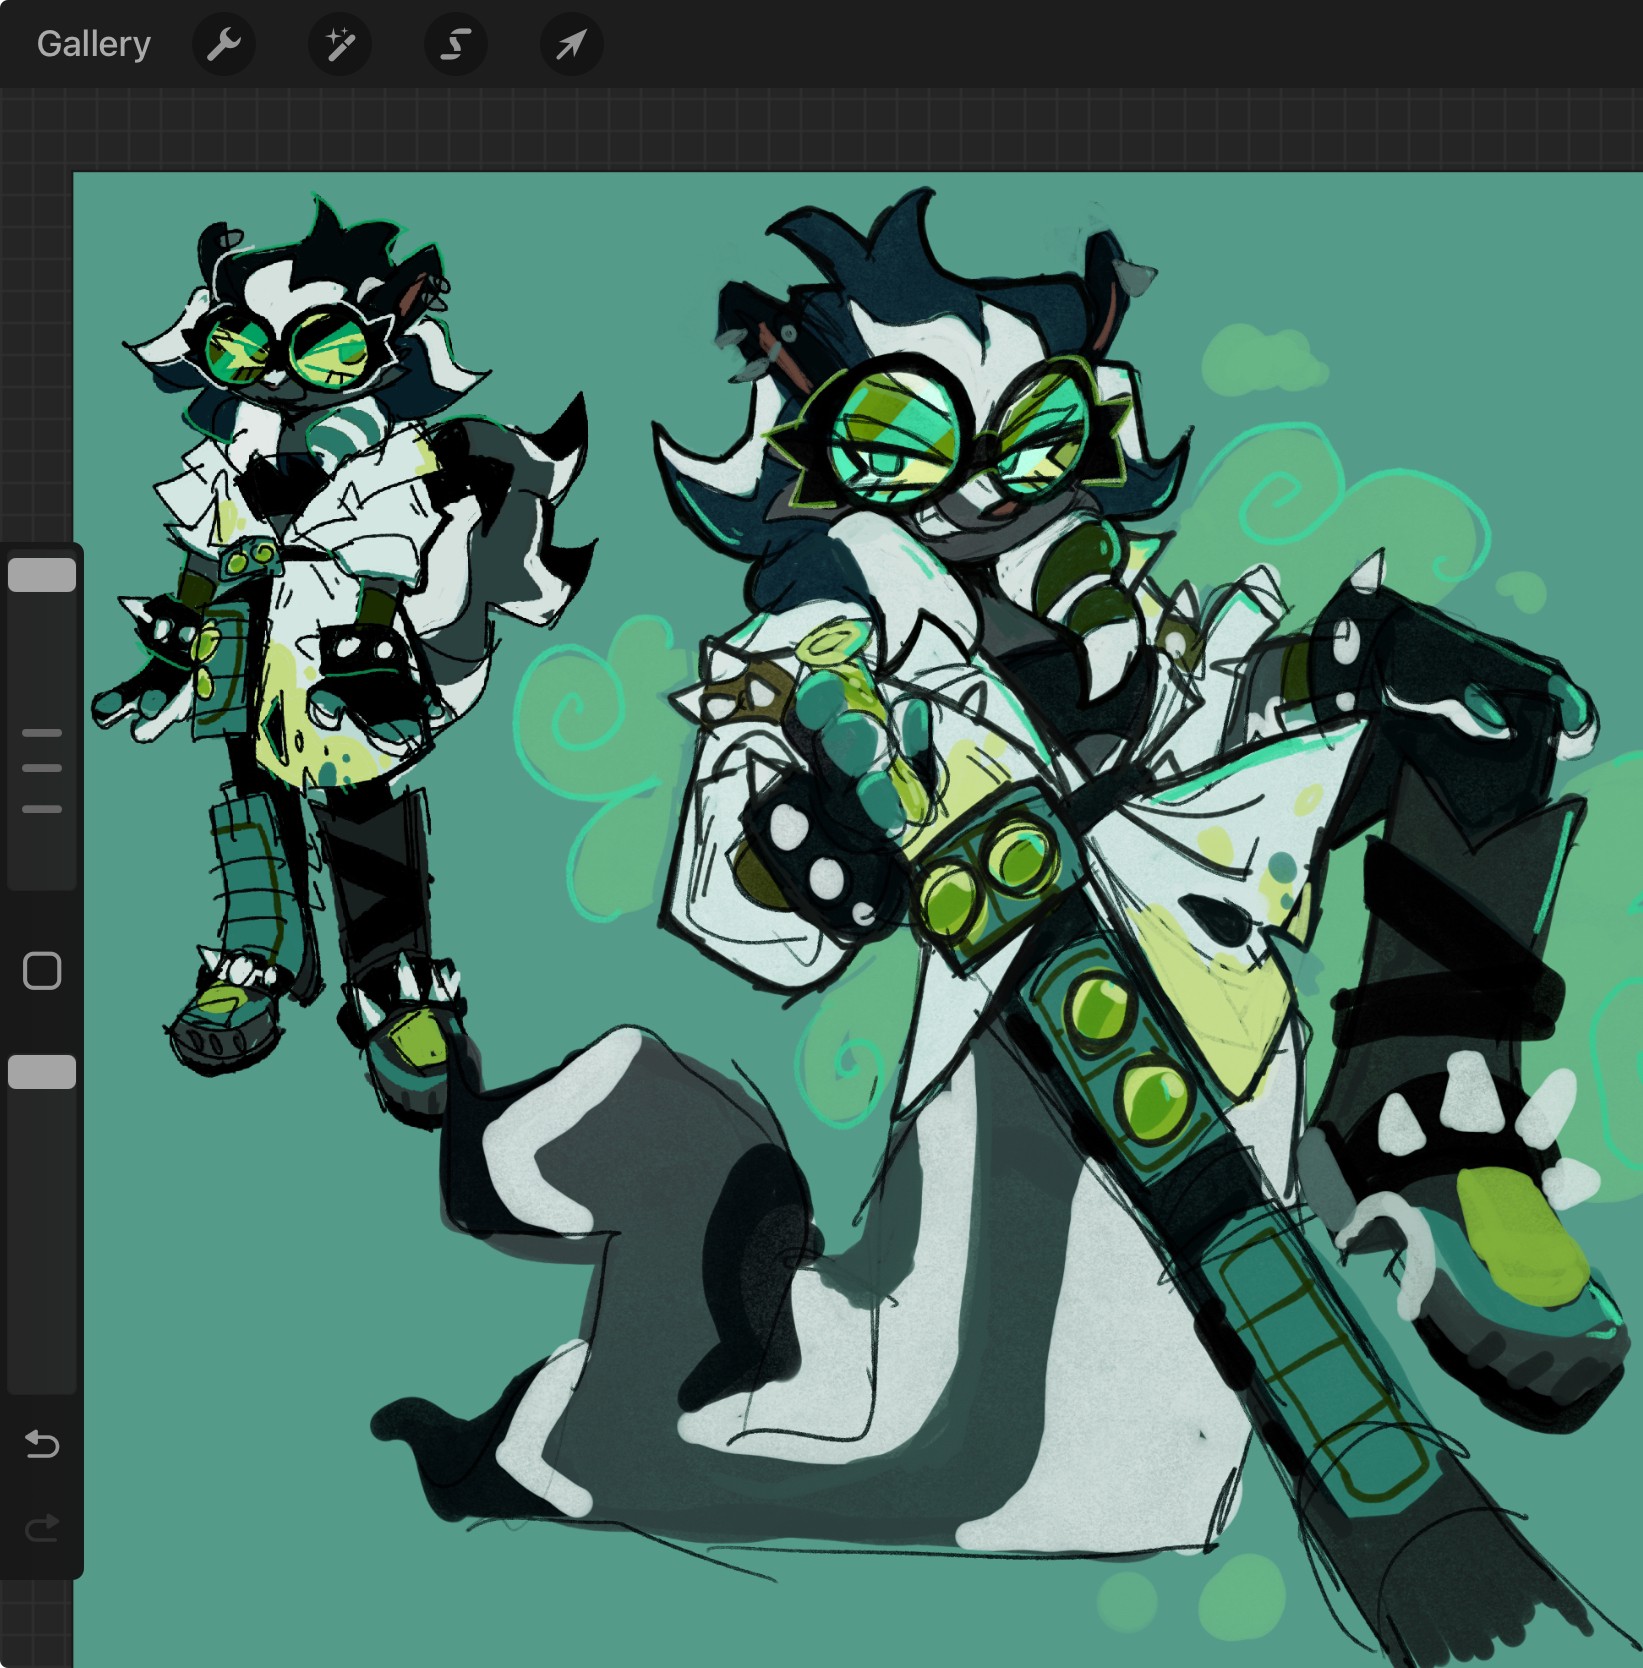Tap the square Modify button in sidebar
The image size is (1643, 1668).
pos(42,970)
